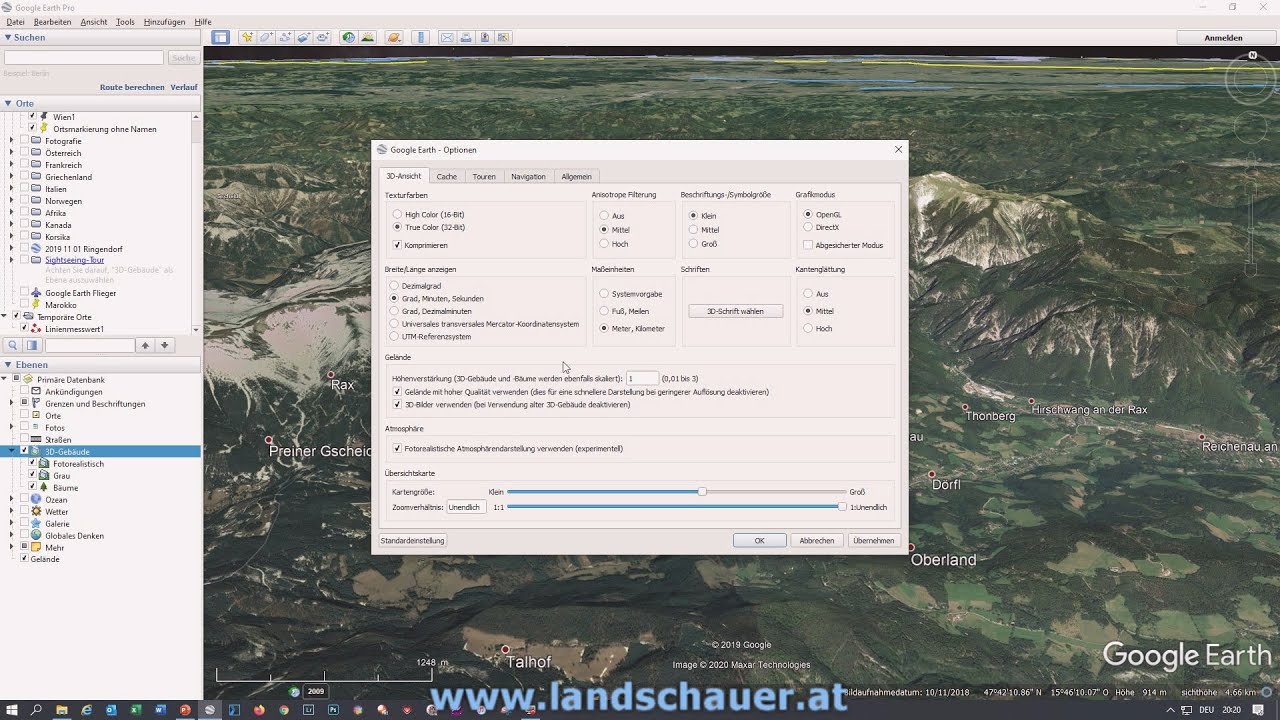The width and height of the screenshot is (1280, 720).
Task: Select the Add Image Overlay tool
Action: [304, 38]
